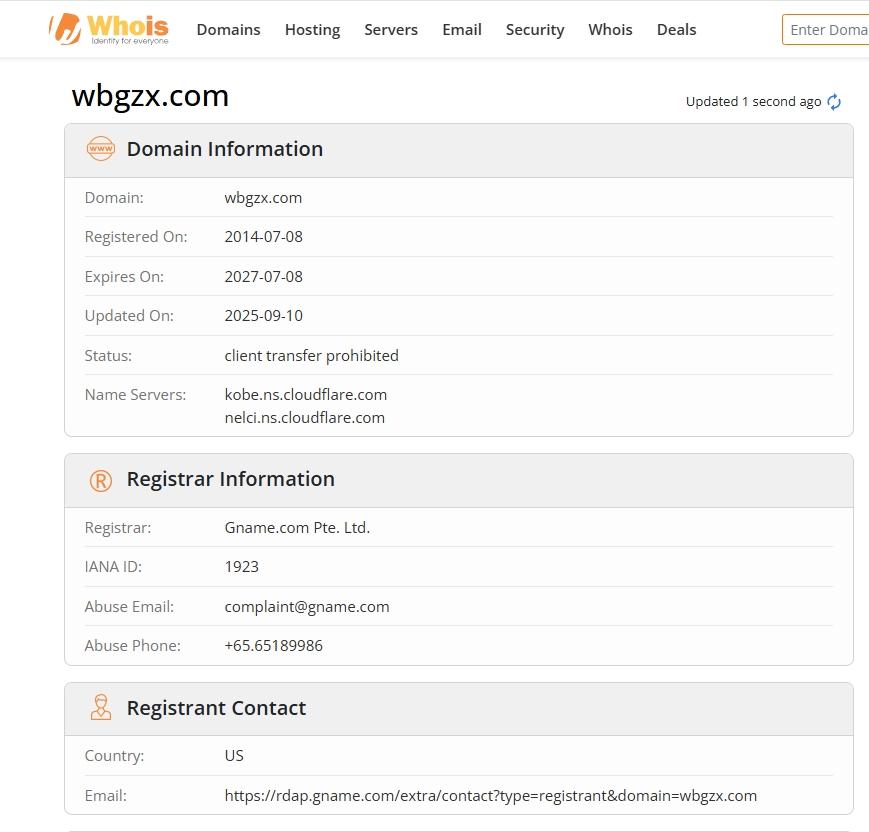Click the Abuse Email: label
869x832 pixels.
pos(129,607)
